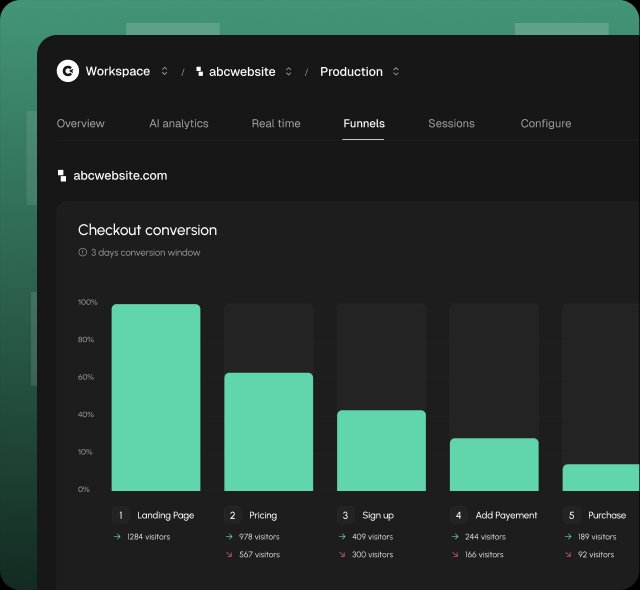Click the '978 visitors' value
640x590 pixels.
pos(259,537)
